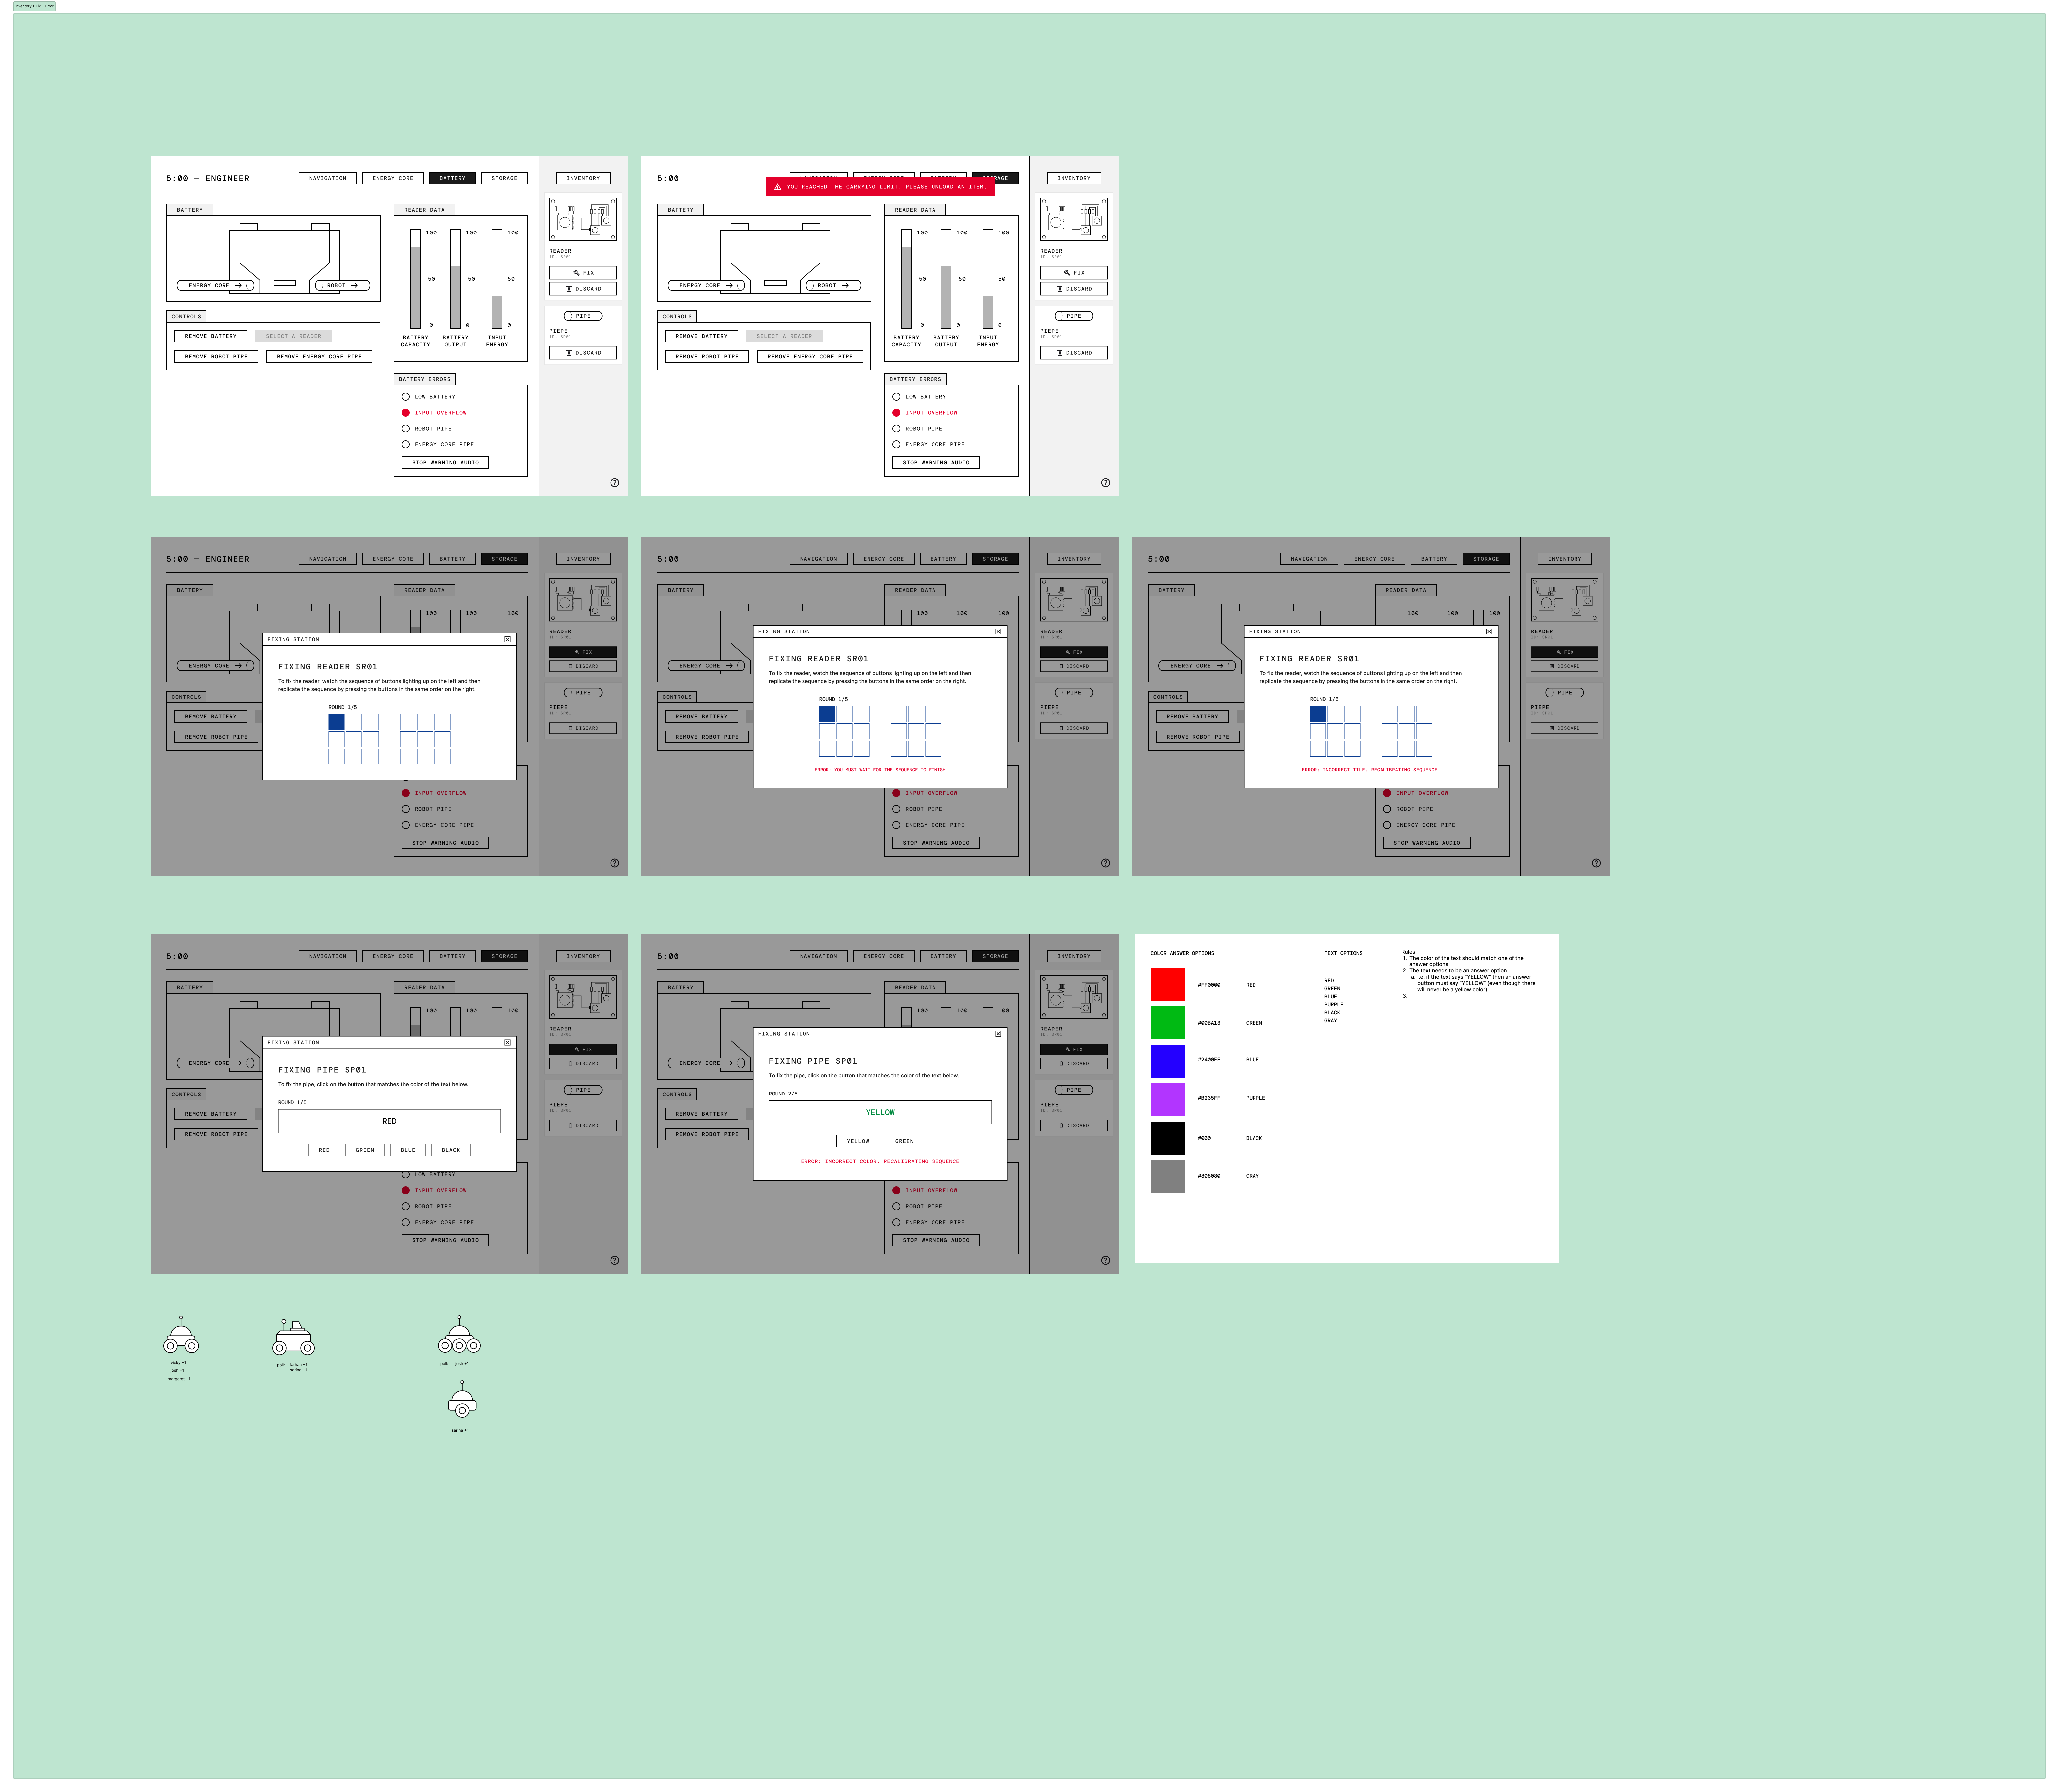The width and height of the screenshot is (2059, 1792).
Task: Click lit blue tile in error-free Fixing Reader dialog
Action: click(336, 722)
